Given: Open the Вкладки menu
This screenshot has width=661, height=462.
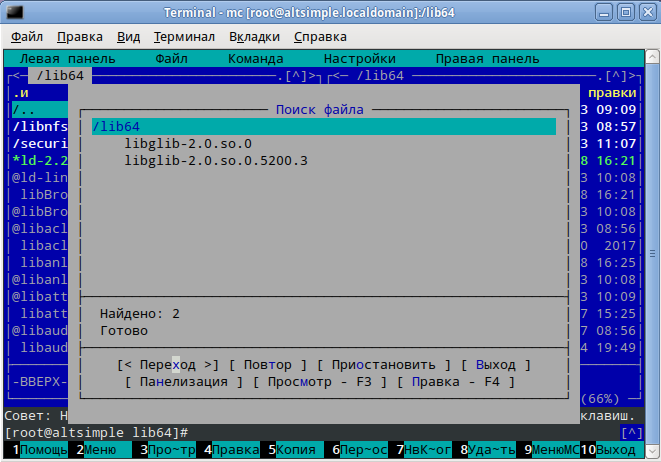Looking at the screenshot, I should 254,37.
